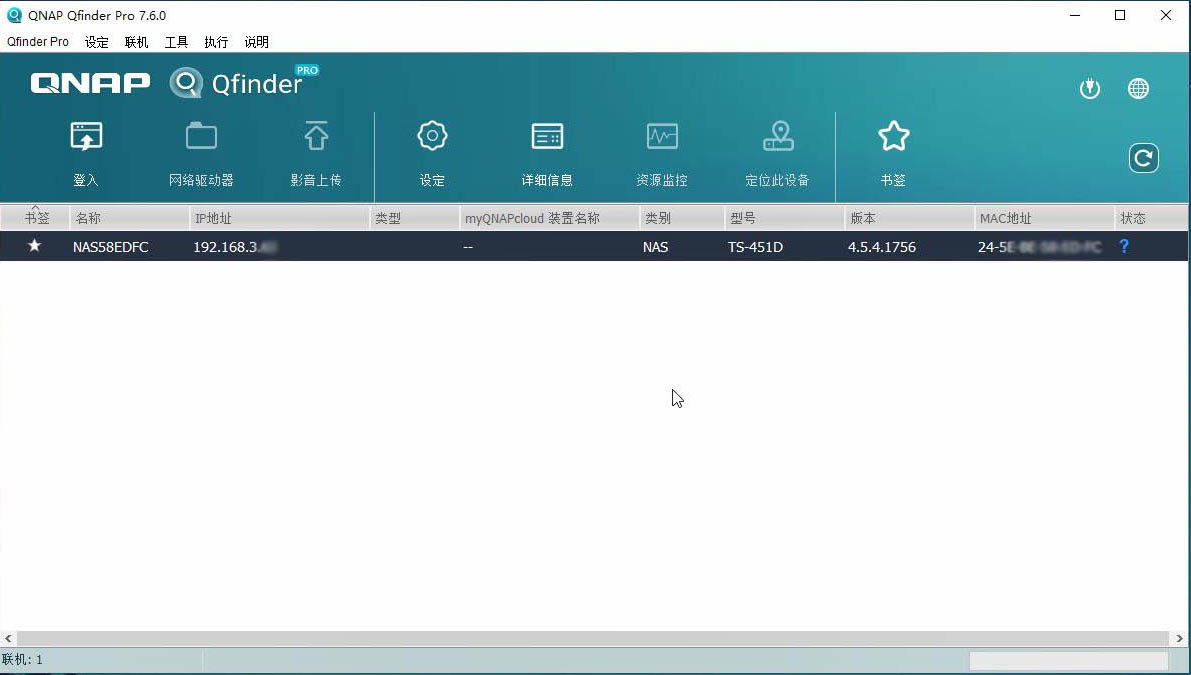Sort by 类别 column header
Image resolution: width=1191 pixels, height=675 pixels.
682,218
